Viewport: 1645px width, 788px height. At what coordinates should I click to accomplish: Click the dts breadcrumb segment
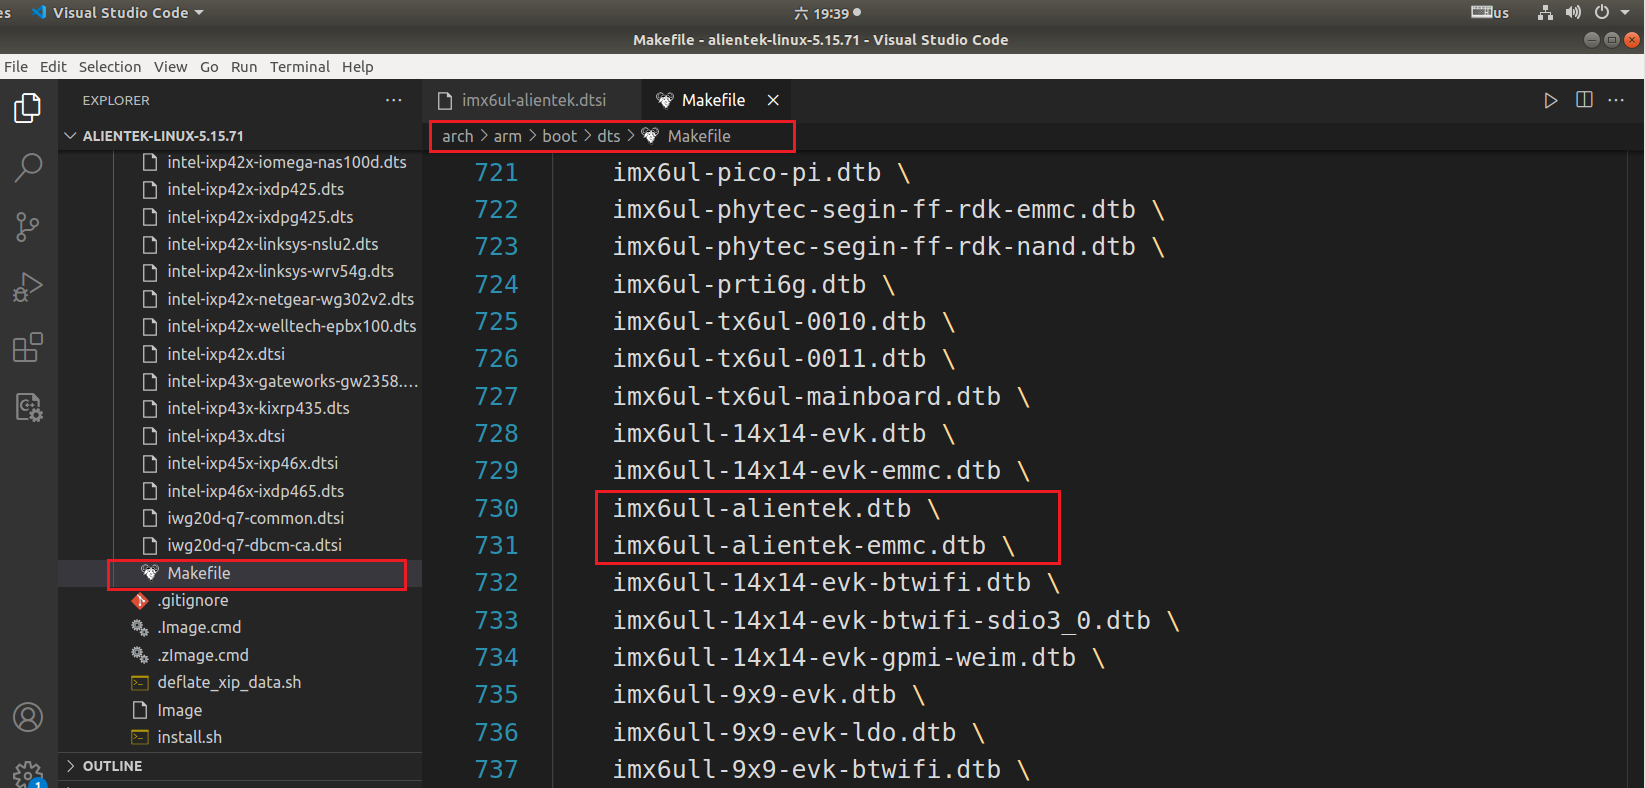(609, 136)
